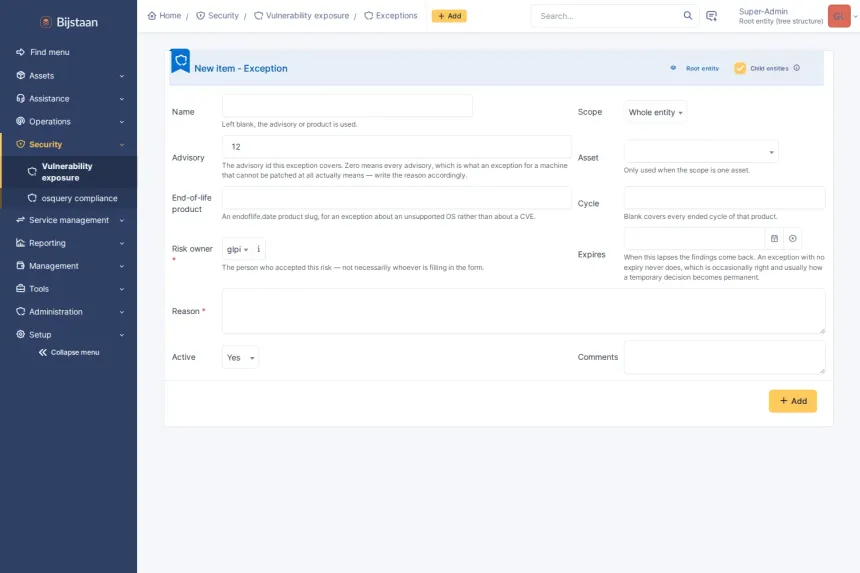The image size is (860, 573).
Task: Focus the Name input field
Action: (x=347, y=106)
